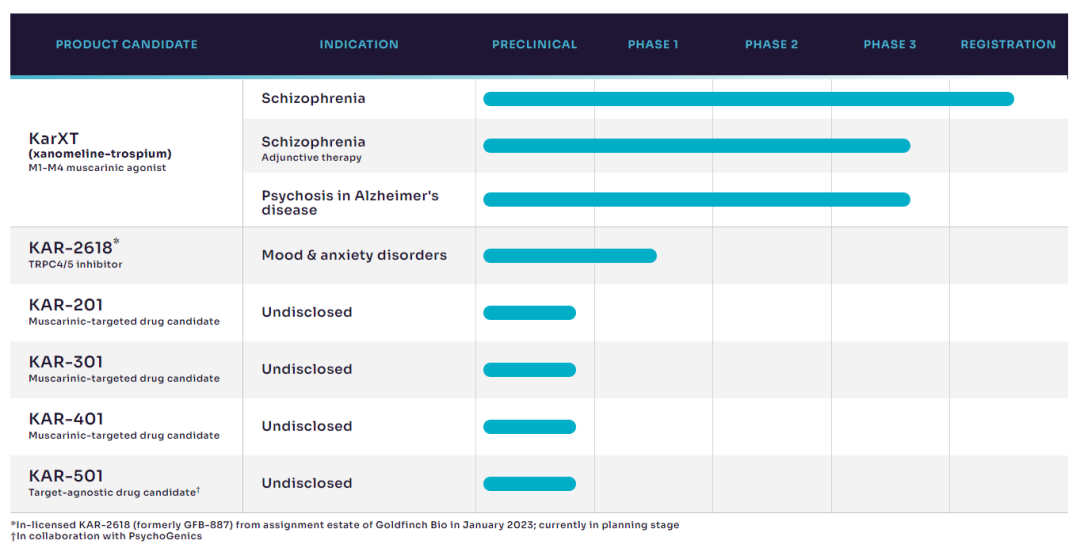
Task: Select the PHASE 1 column header
Action: [653, 44]
